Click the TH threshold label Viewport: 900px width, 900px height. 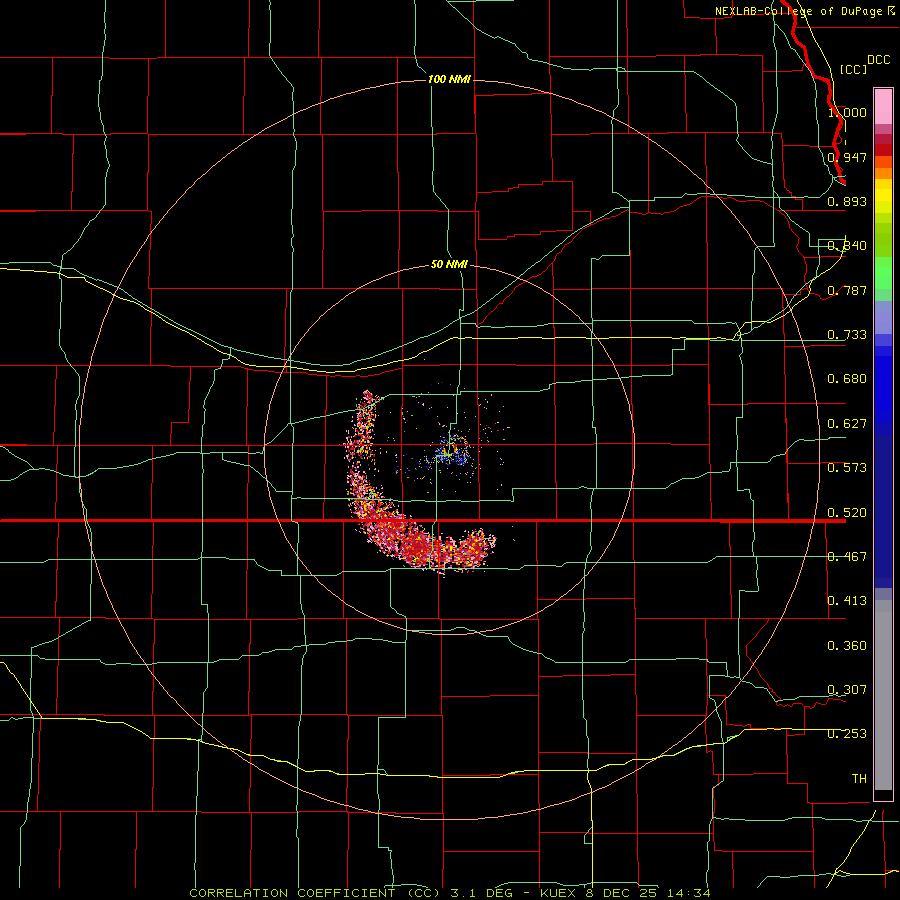[x=859, y=779]
